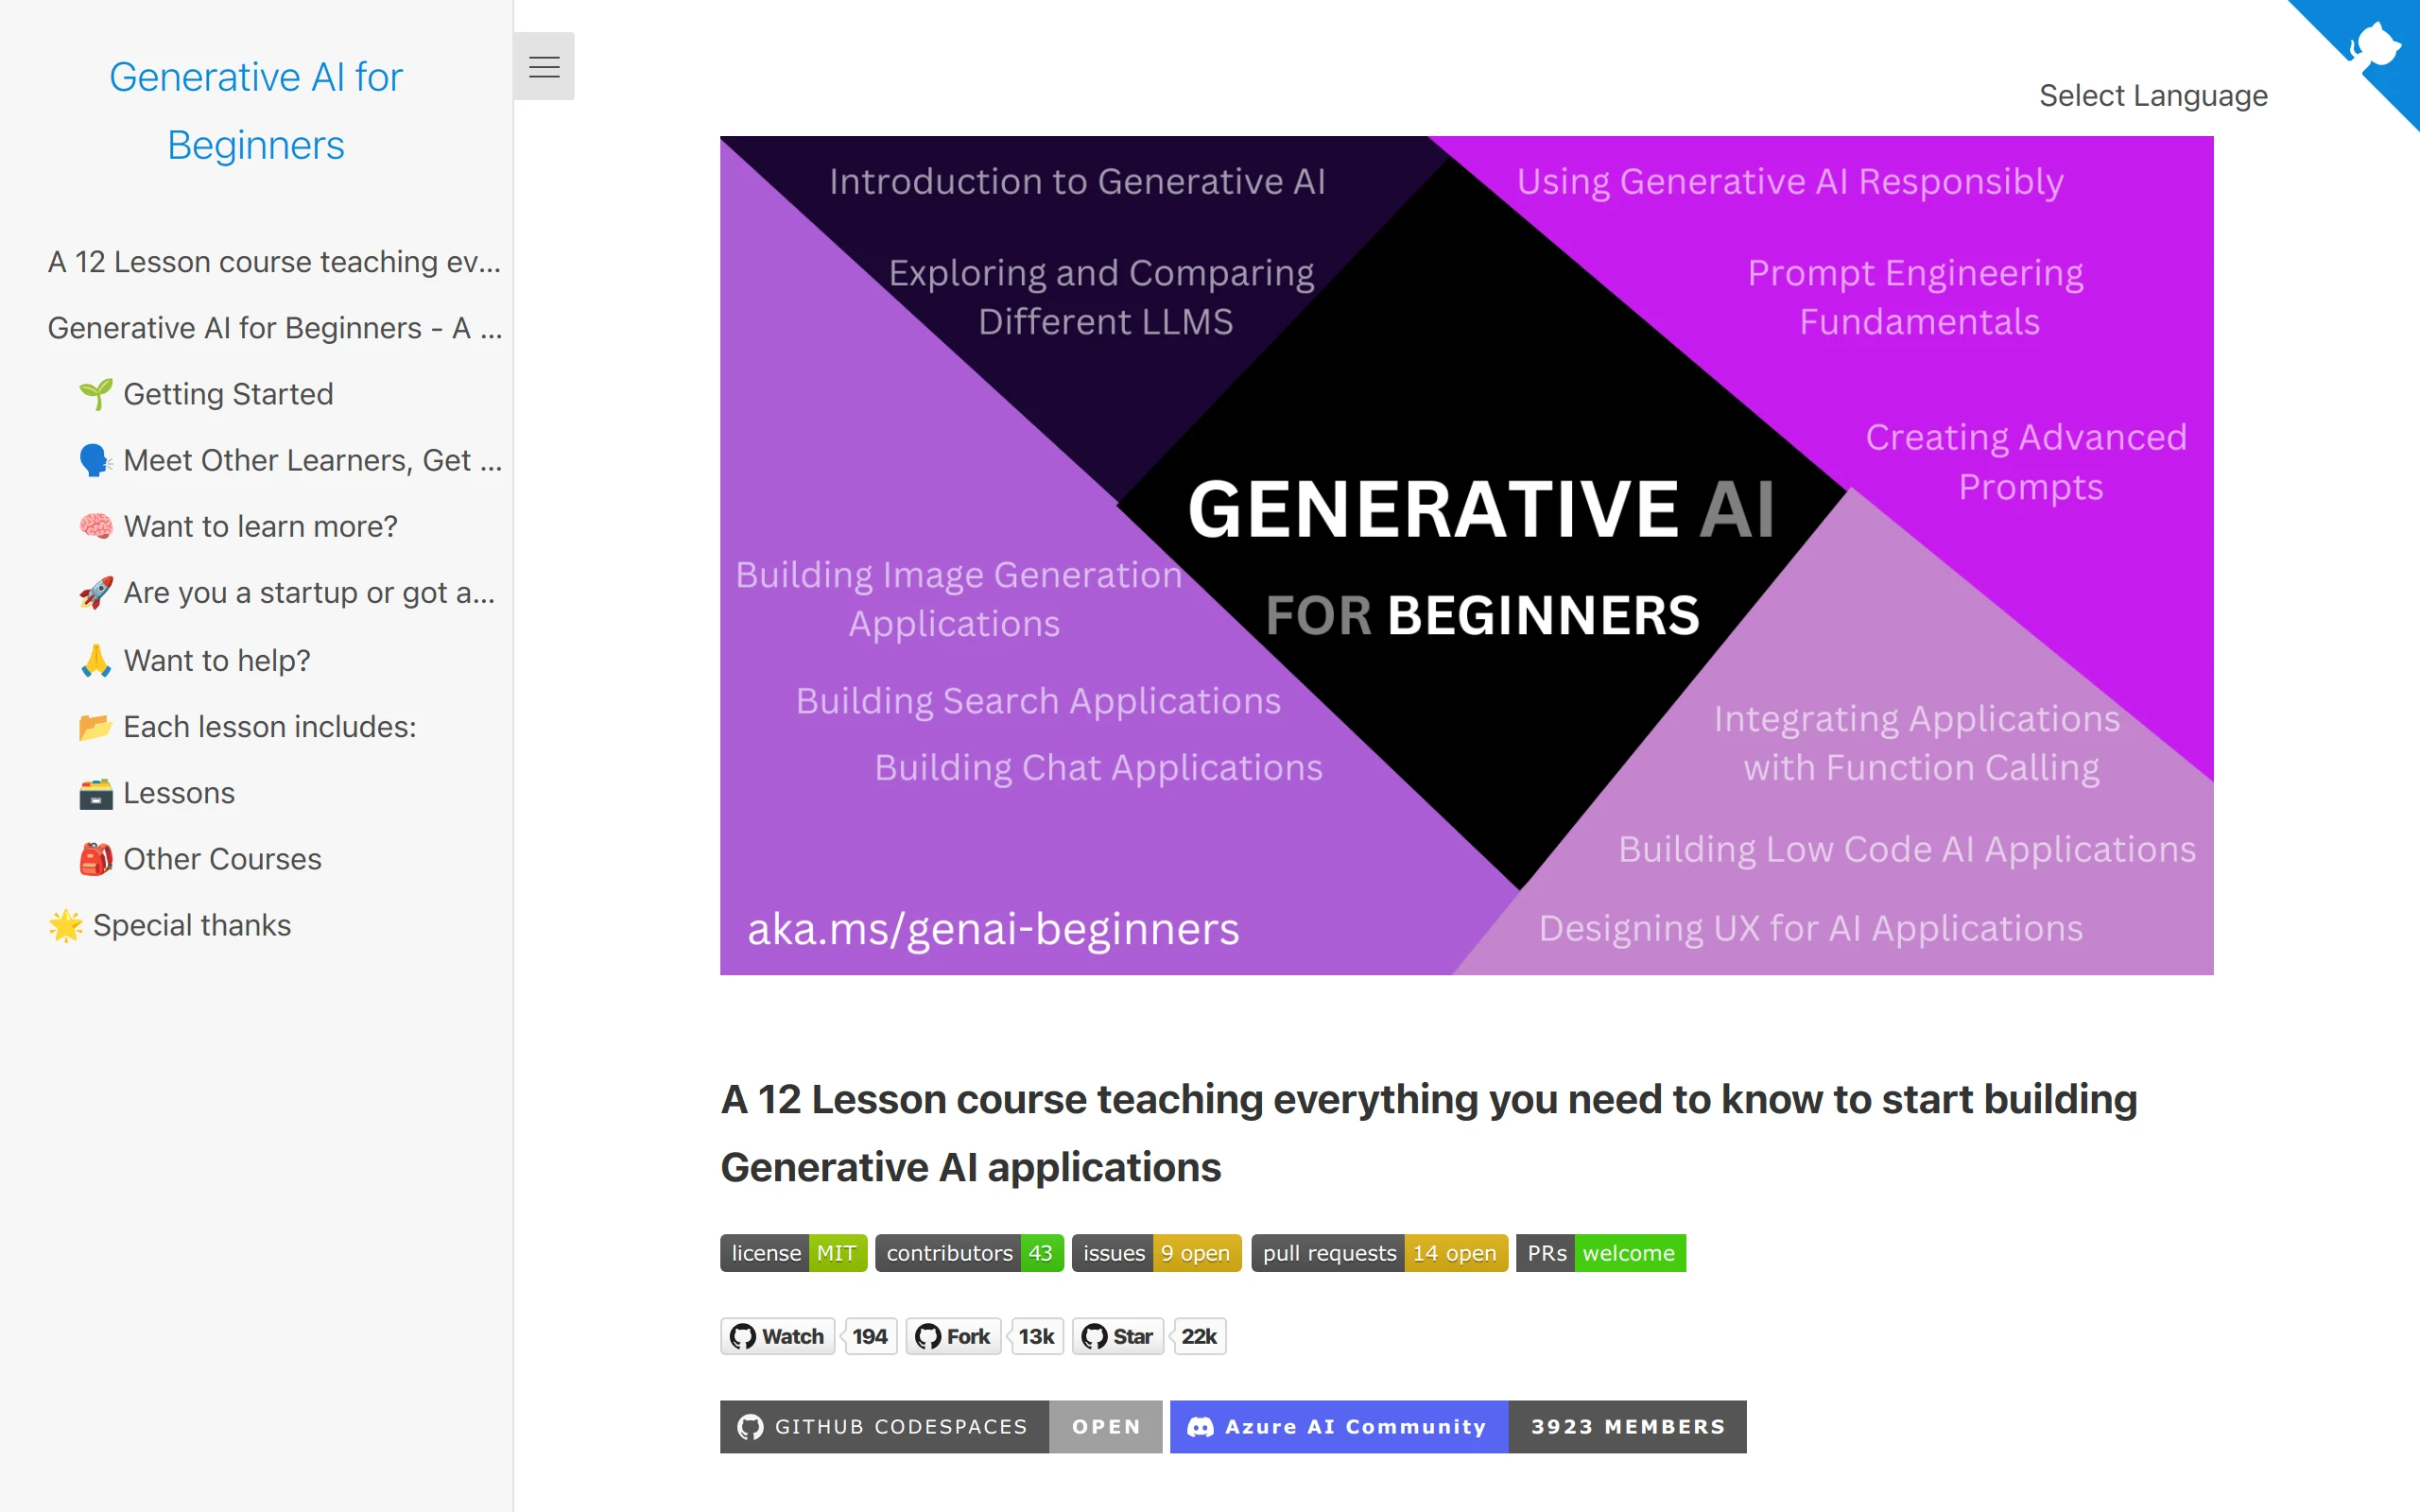Image resolution: width=2420 pixels, height=1512 pixels.
Task: Open the contributors 43 badge
Action: click(968, 1253)
